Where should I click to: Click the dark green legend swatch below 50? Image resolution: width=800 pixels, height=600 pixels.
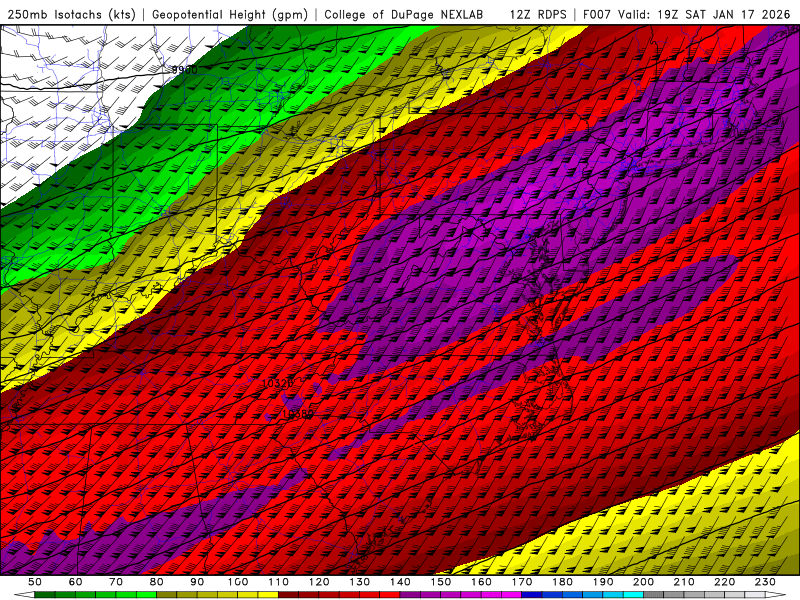45,595
